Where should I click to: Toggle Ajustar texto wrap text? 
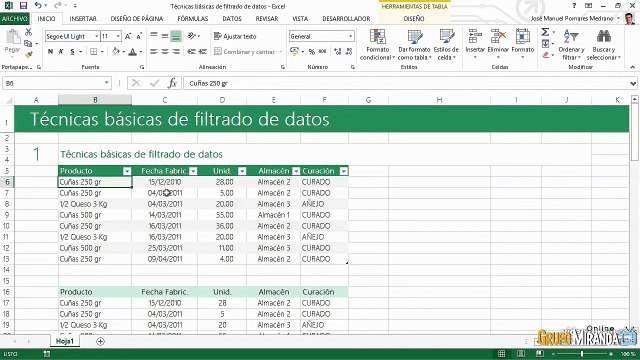[235, 36]
